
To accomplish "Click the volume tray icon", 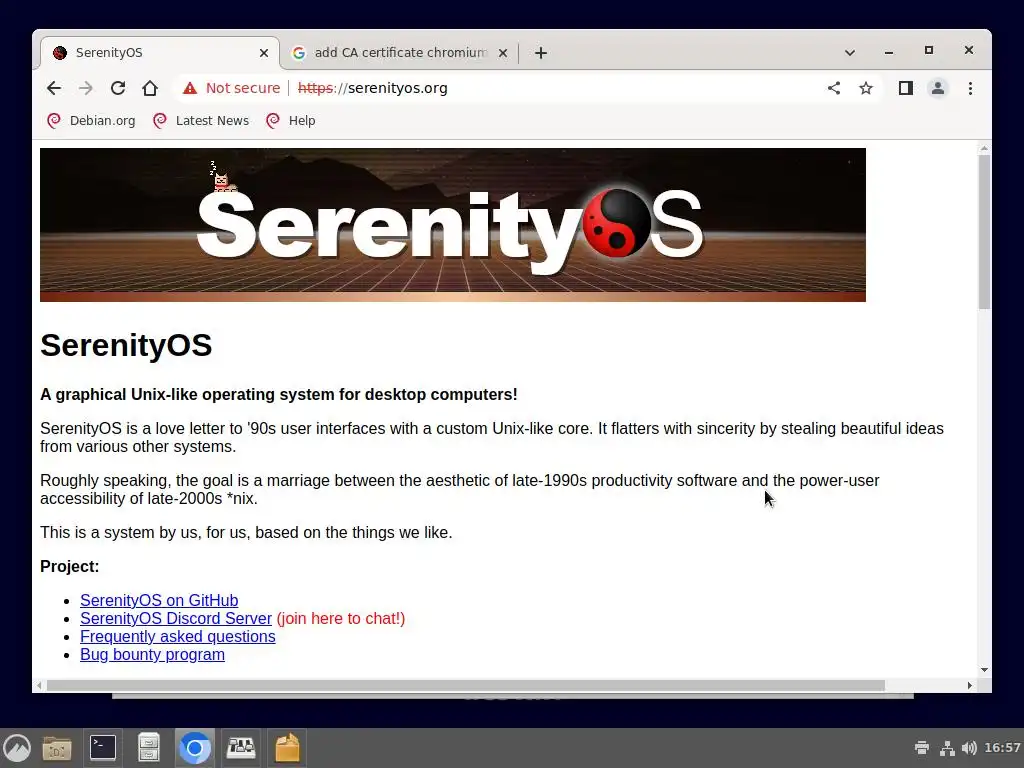I will click(969, 748).
